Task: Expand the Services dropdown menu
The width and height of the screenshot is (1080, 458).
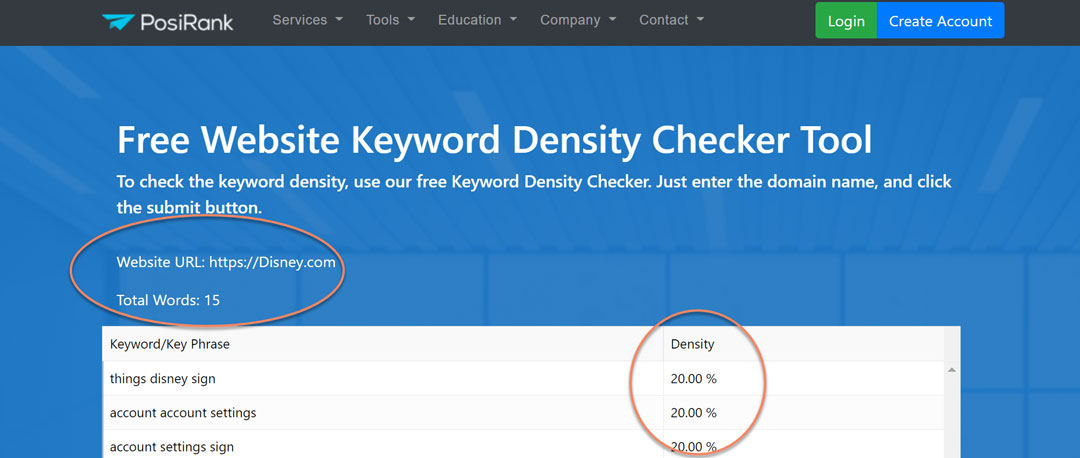Action: [x=307, y=20]
